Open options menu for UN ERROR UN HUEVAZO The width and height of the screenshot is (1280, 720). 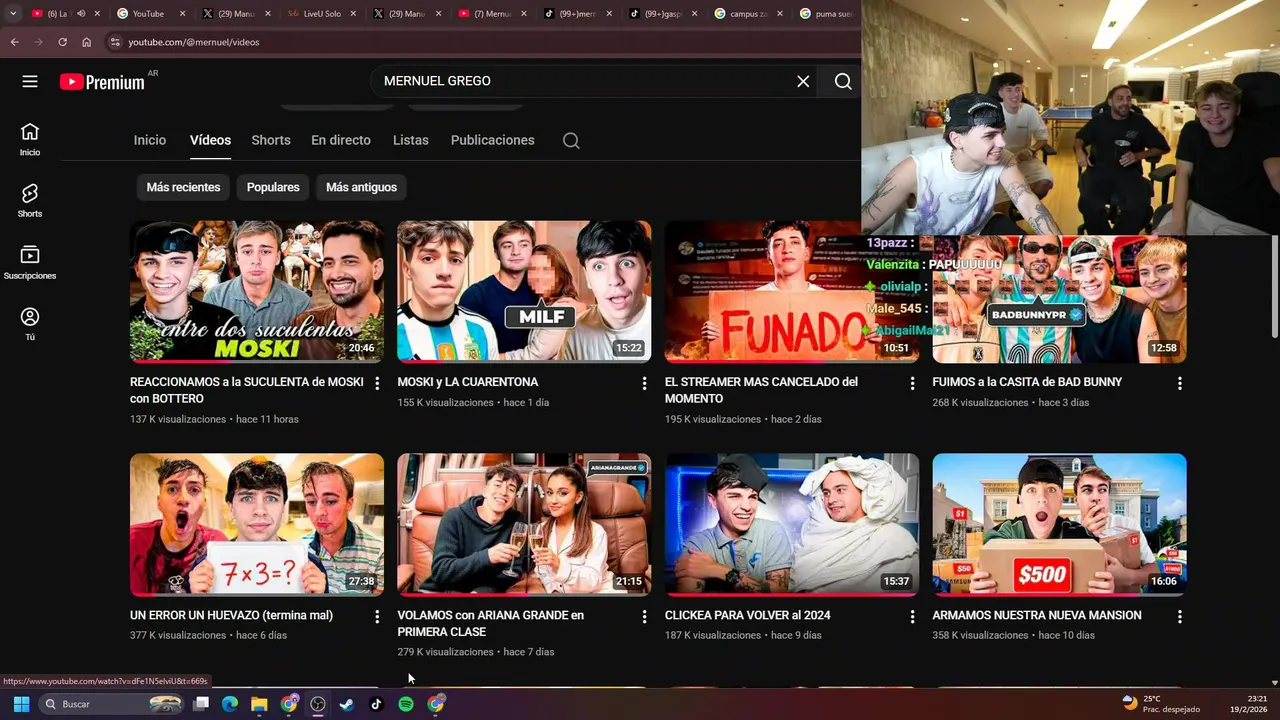click(377, 617)
